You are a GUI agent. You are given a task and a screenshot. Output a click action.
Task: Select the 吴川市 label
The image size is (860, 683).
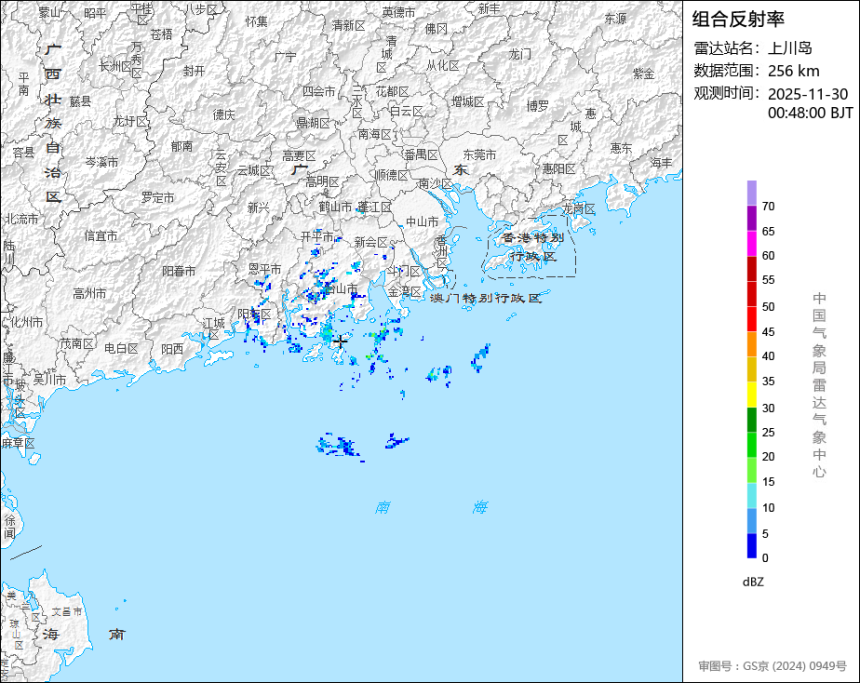tap(49, 379)
